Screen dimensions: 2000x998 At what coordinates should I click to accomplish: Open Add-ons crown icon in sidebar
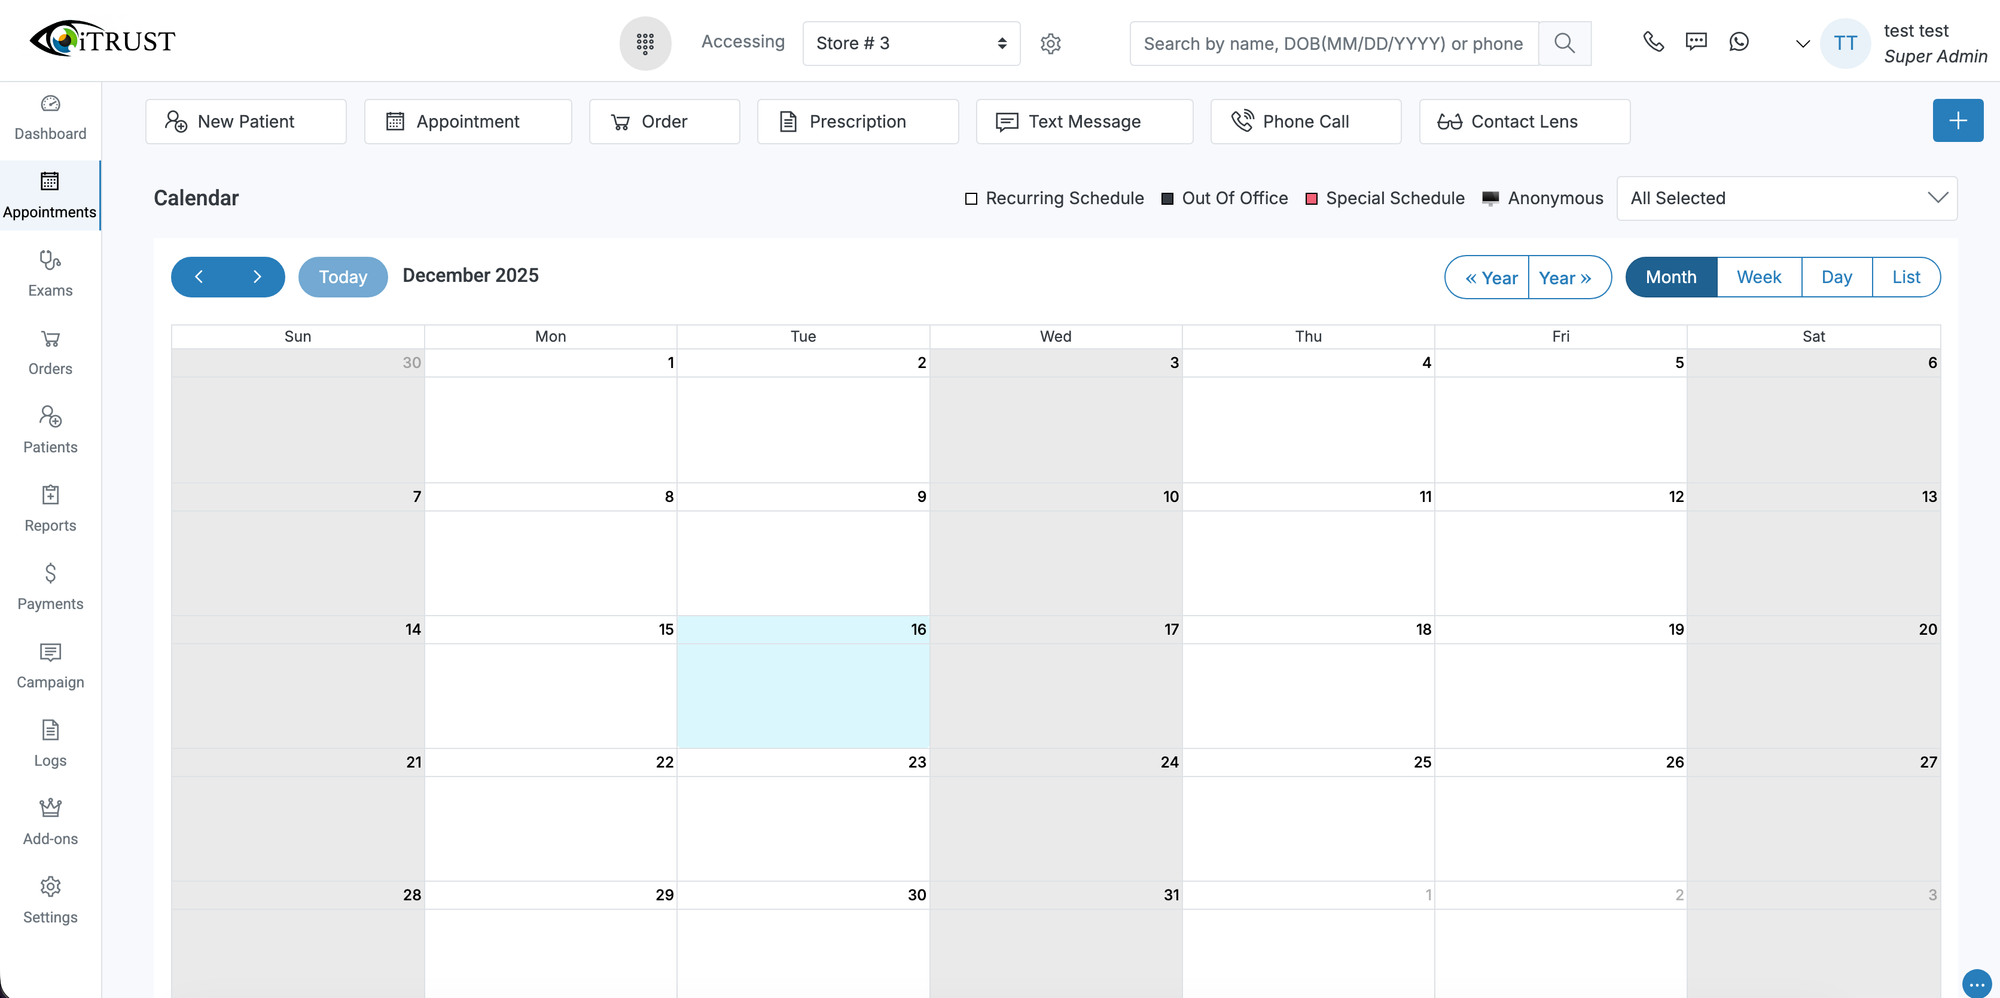pos(50,808)
